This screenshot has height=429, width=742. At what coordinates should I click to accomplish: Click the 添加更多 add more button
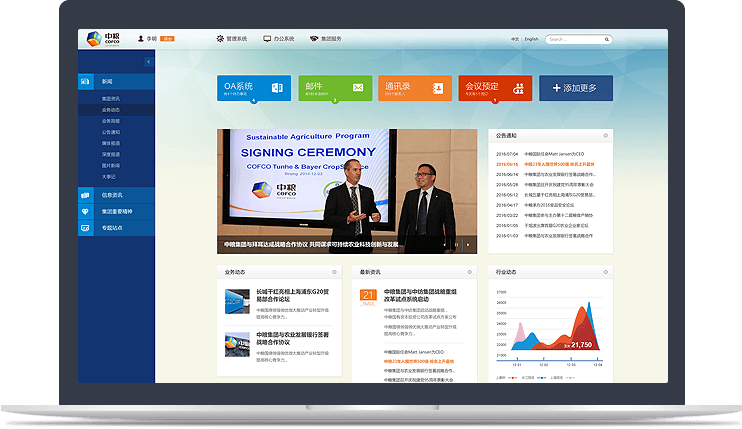pyautogui.click(x=575, y=88)
